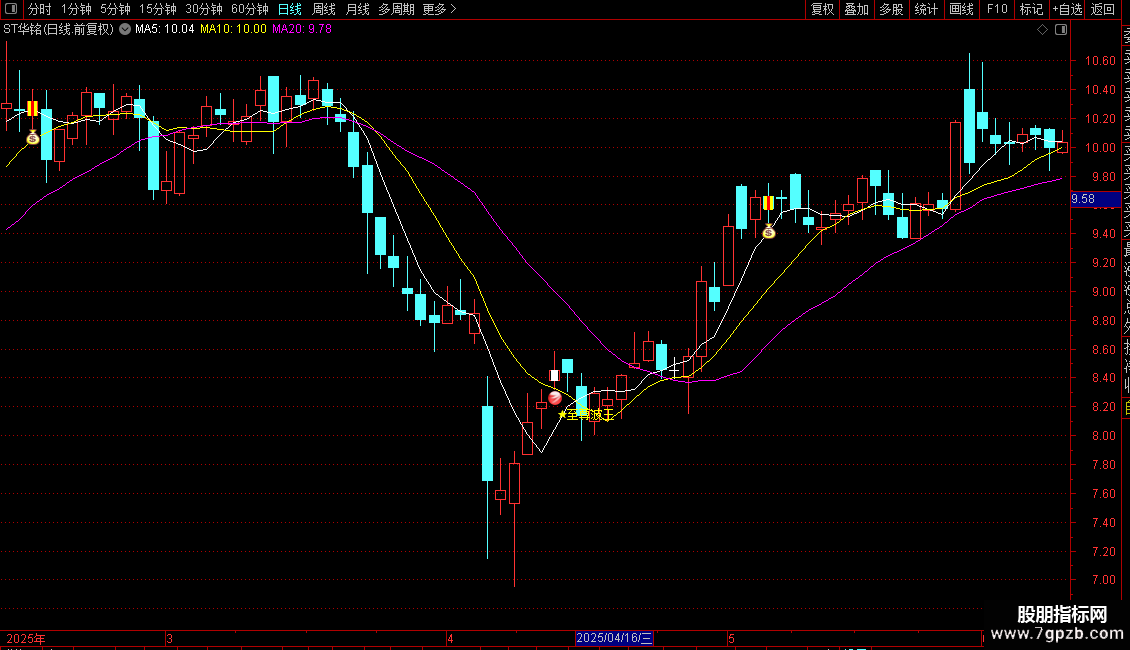Click the MA20: 9.78 indicator label
Screen dimensions: 1130x650
pos(301,29)
